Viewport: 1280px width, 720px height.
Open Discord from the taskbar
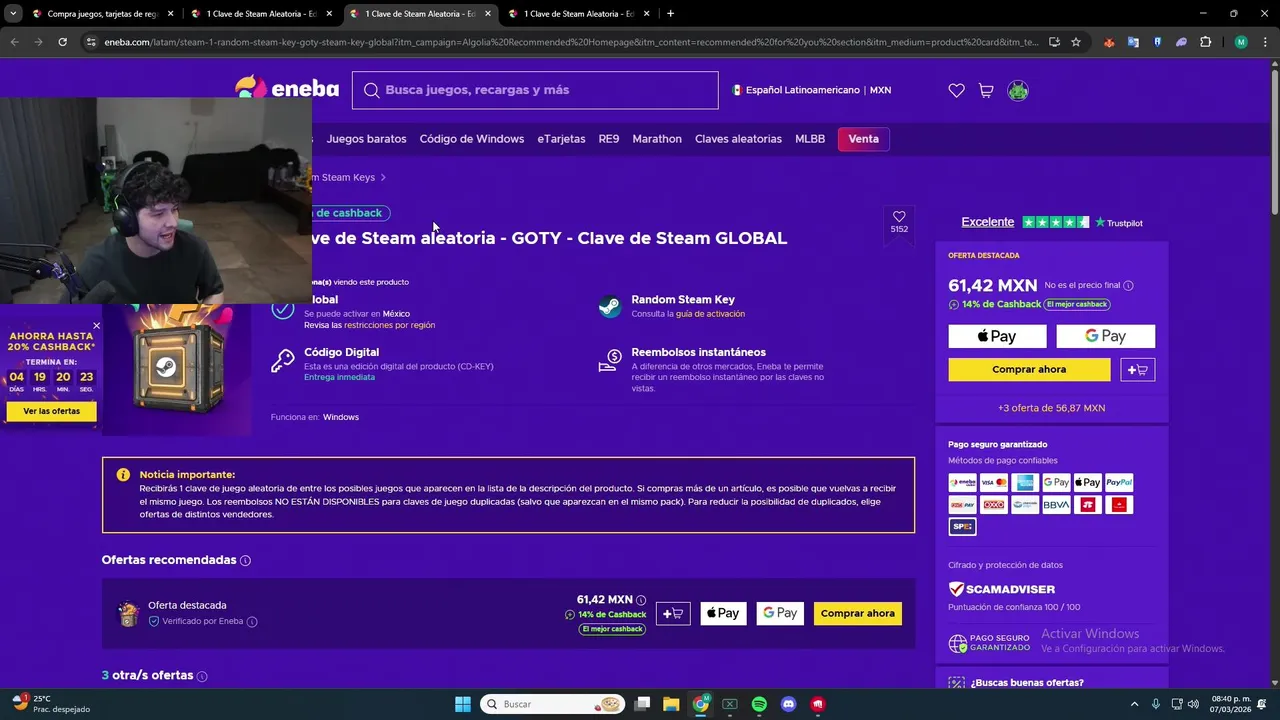click(x=788, y=704)
